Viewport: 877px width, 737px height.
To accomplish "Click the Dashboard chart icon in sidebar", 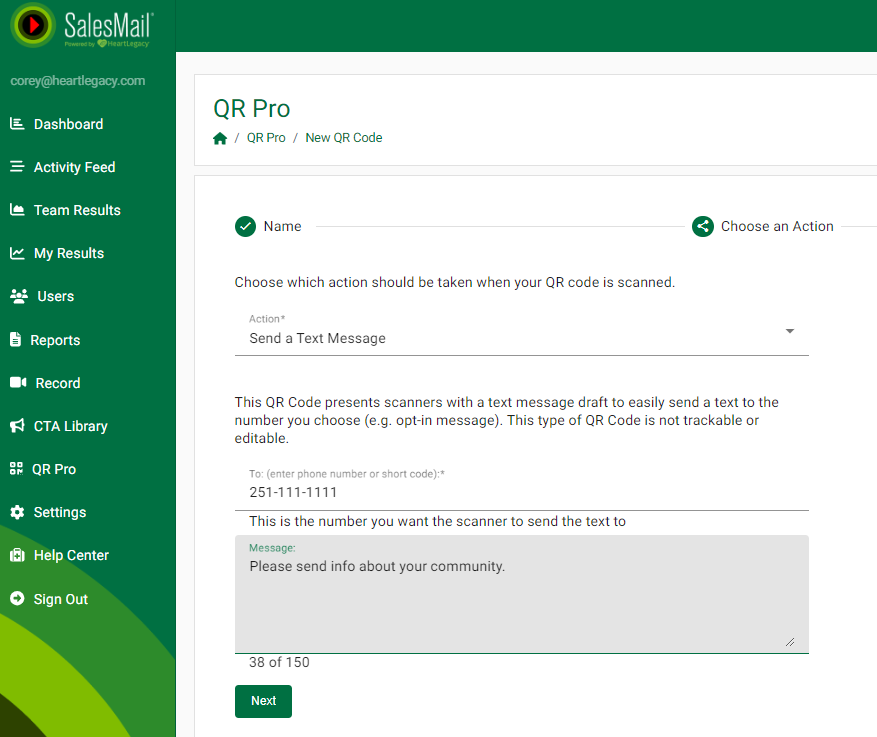I will tap(16, 124).
